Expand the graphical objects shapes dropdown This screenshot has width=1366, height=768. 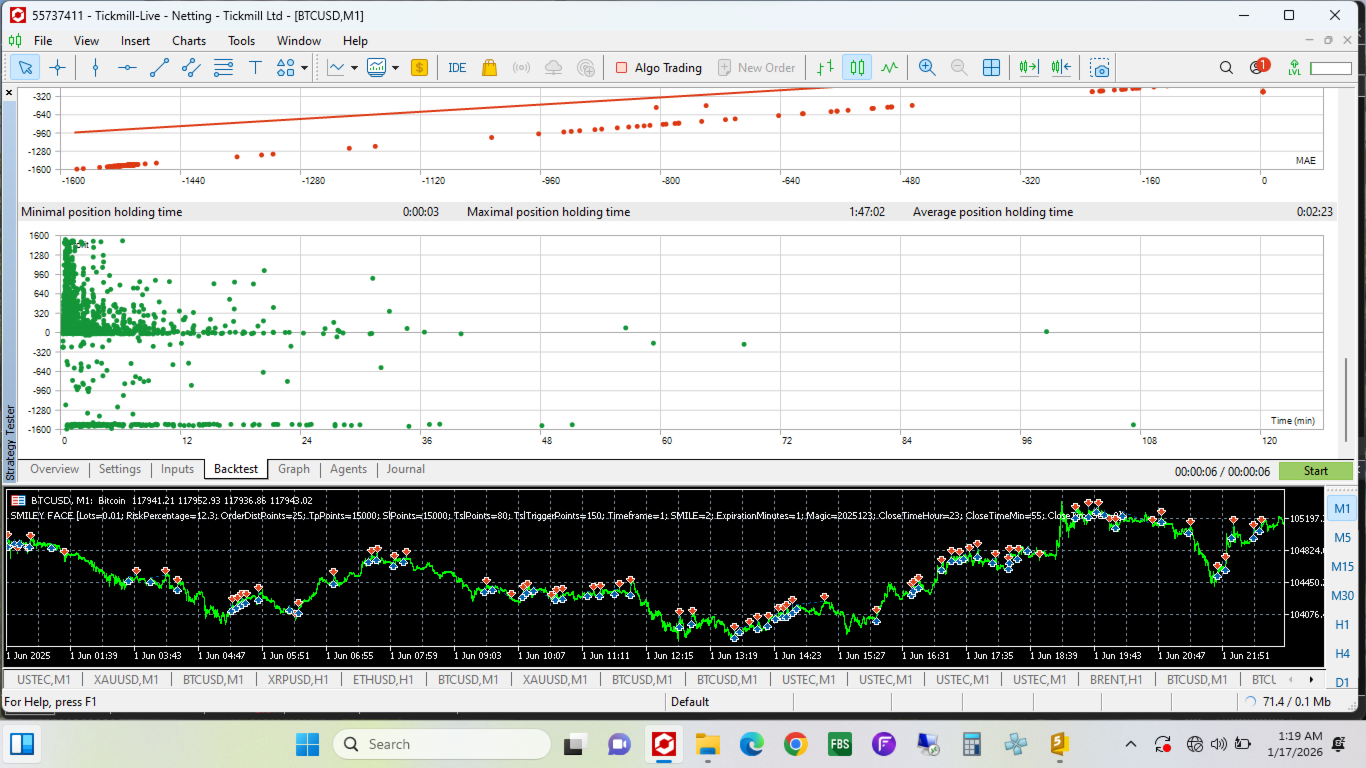coord(304,68)
